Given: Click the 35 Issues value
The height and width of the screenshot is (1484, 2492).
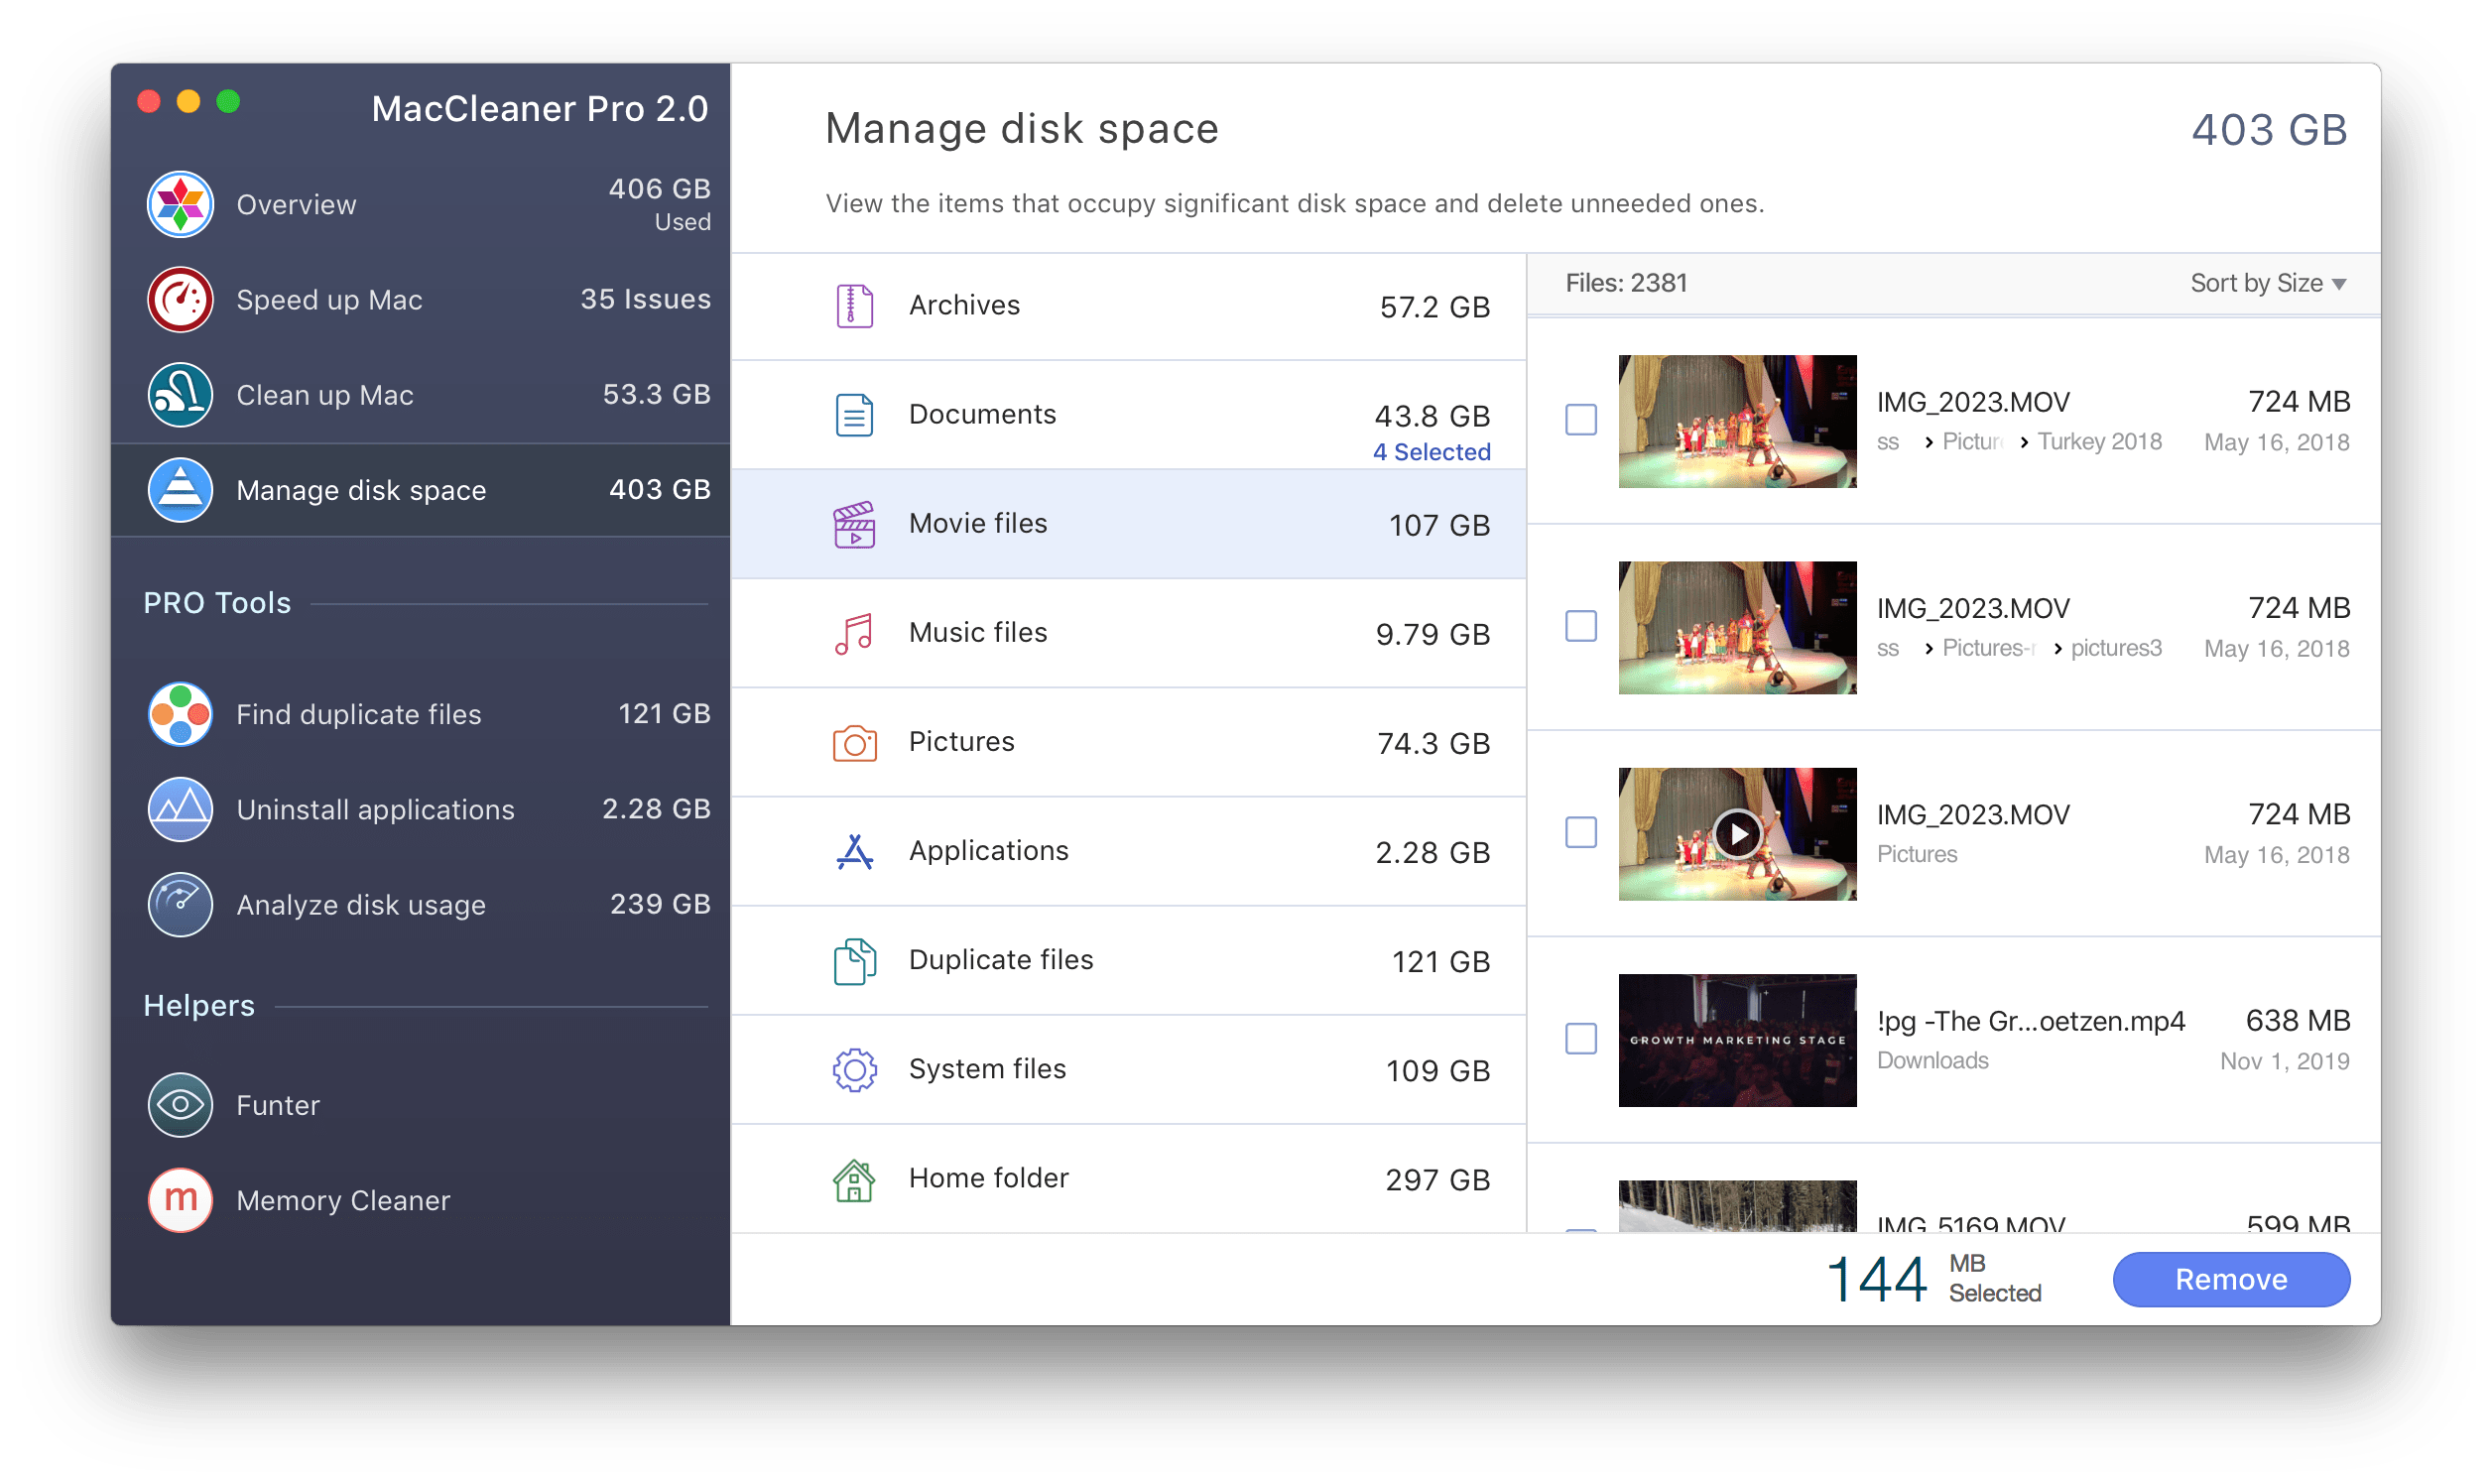Looking at the screenshot, I should pyautogui.click(x=645, y=299).
